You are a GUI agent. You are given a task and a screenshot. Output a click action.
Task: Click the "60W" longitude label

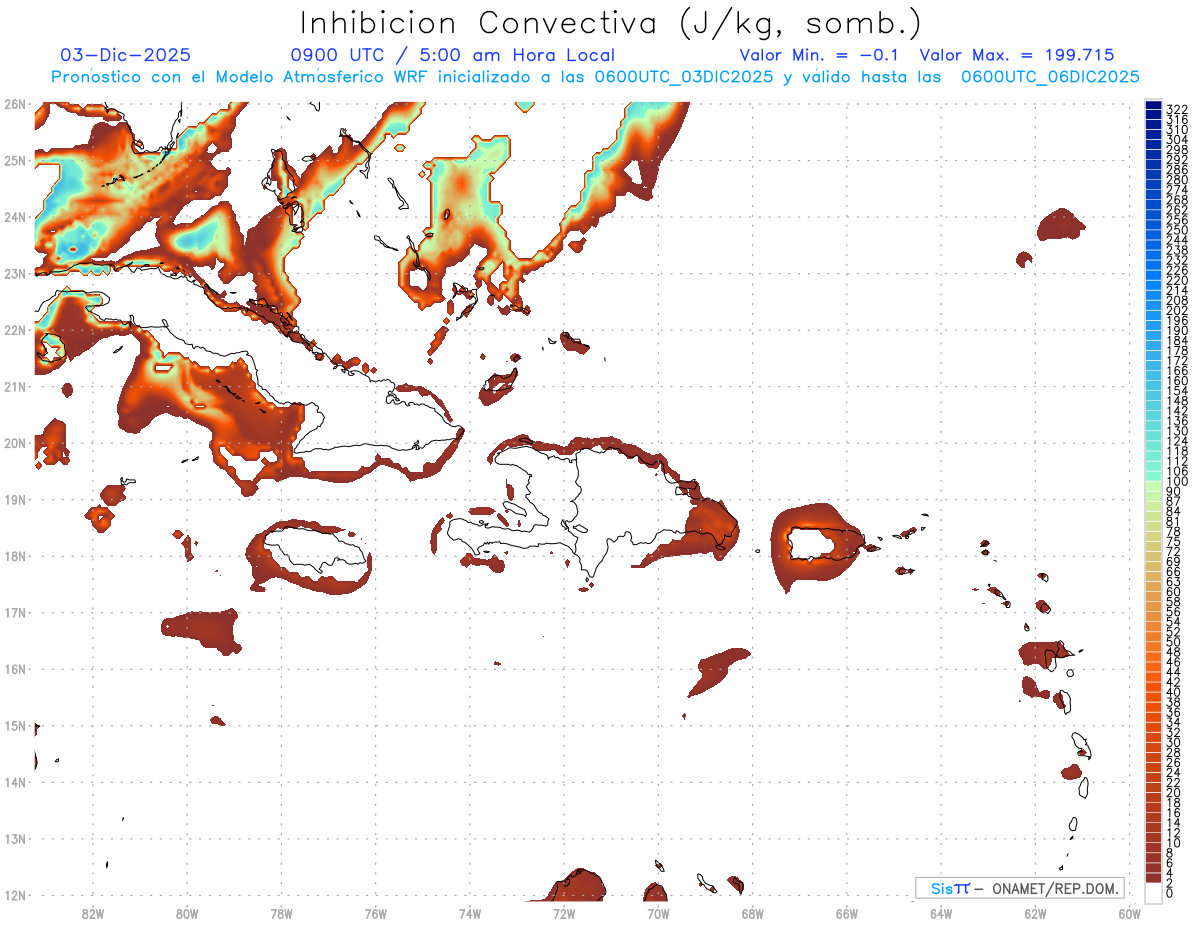coord(1129,913)
